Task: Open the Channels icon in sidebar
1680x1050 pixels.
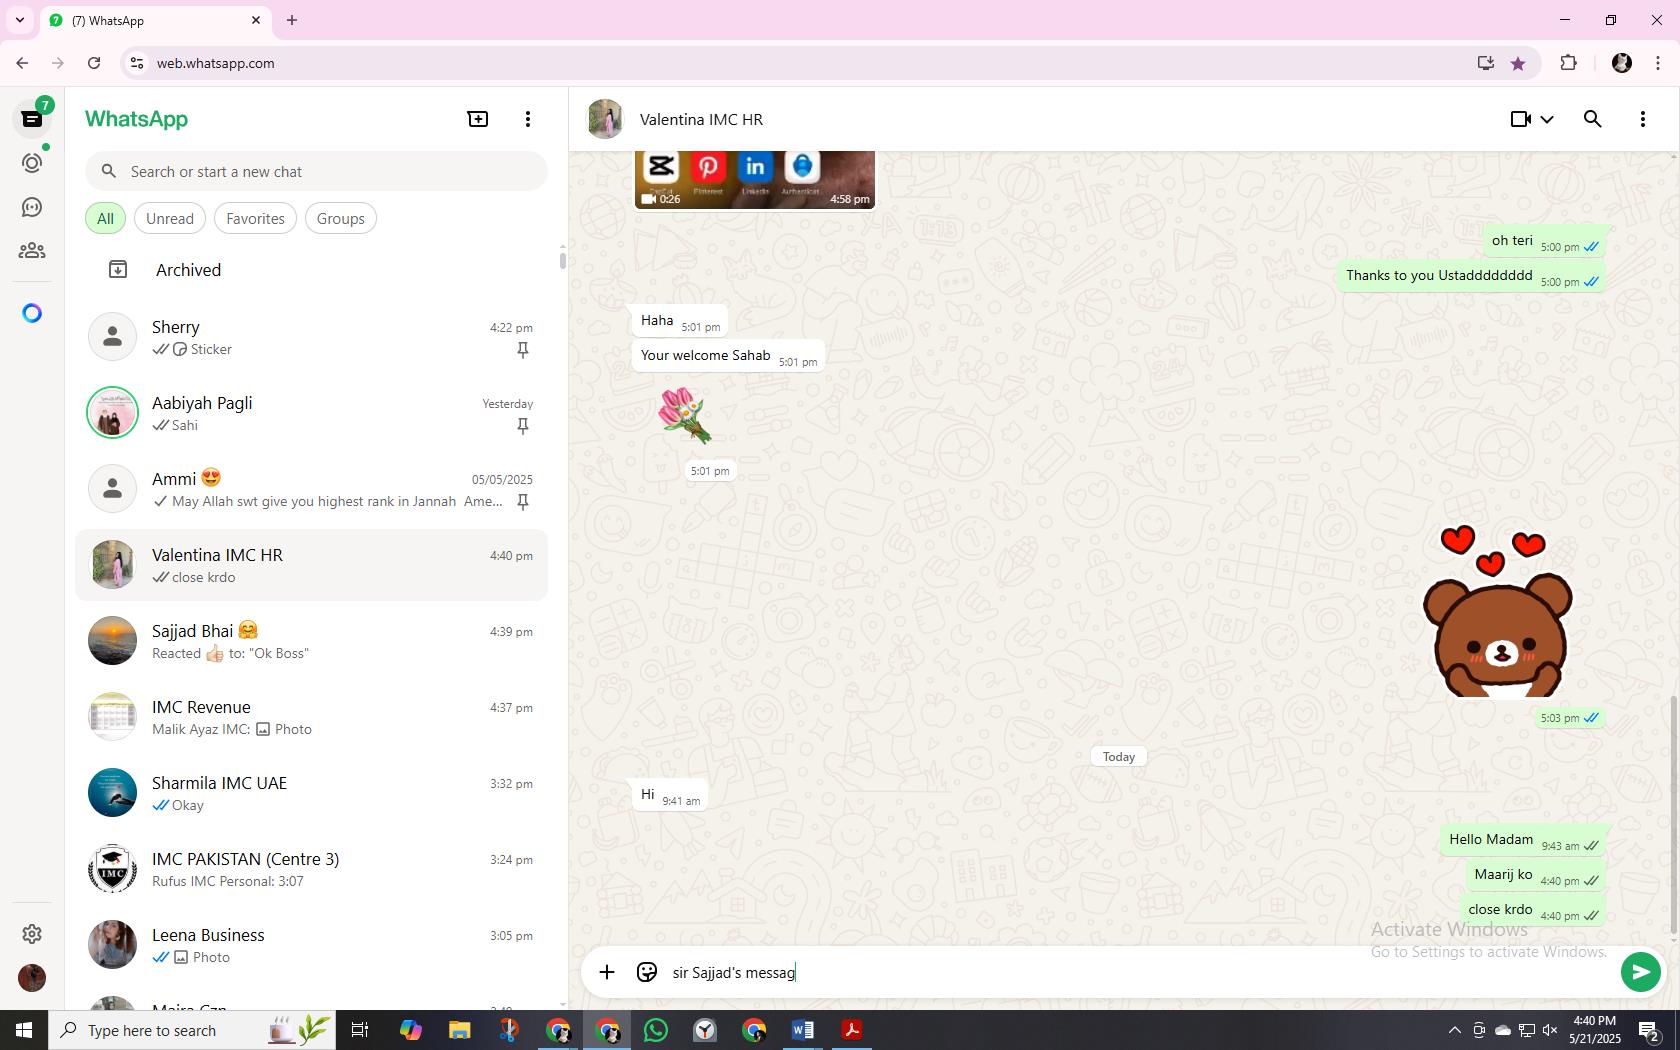Action: point(32,207)
